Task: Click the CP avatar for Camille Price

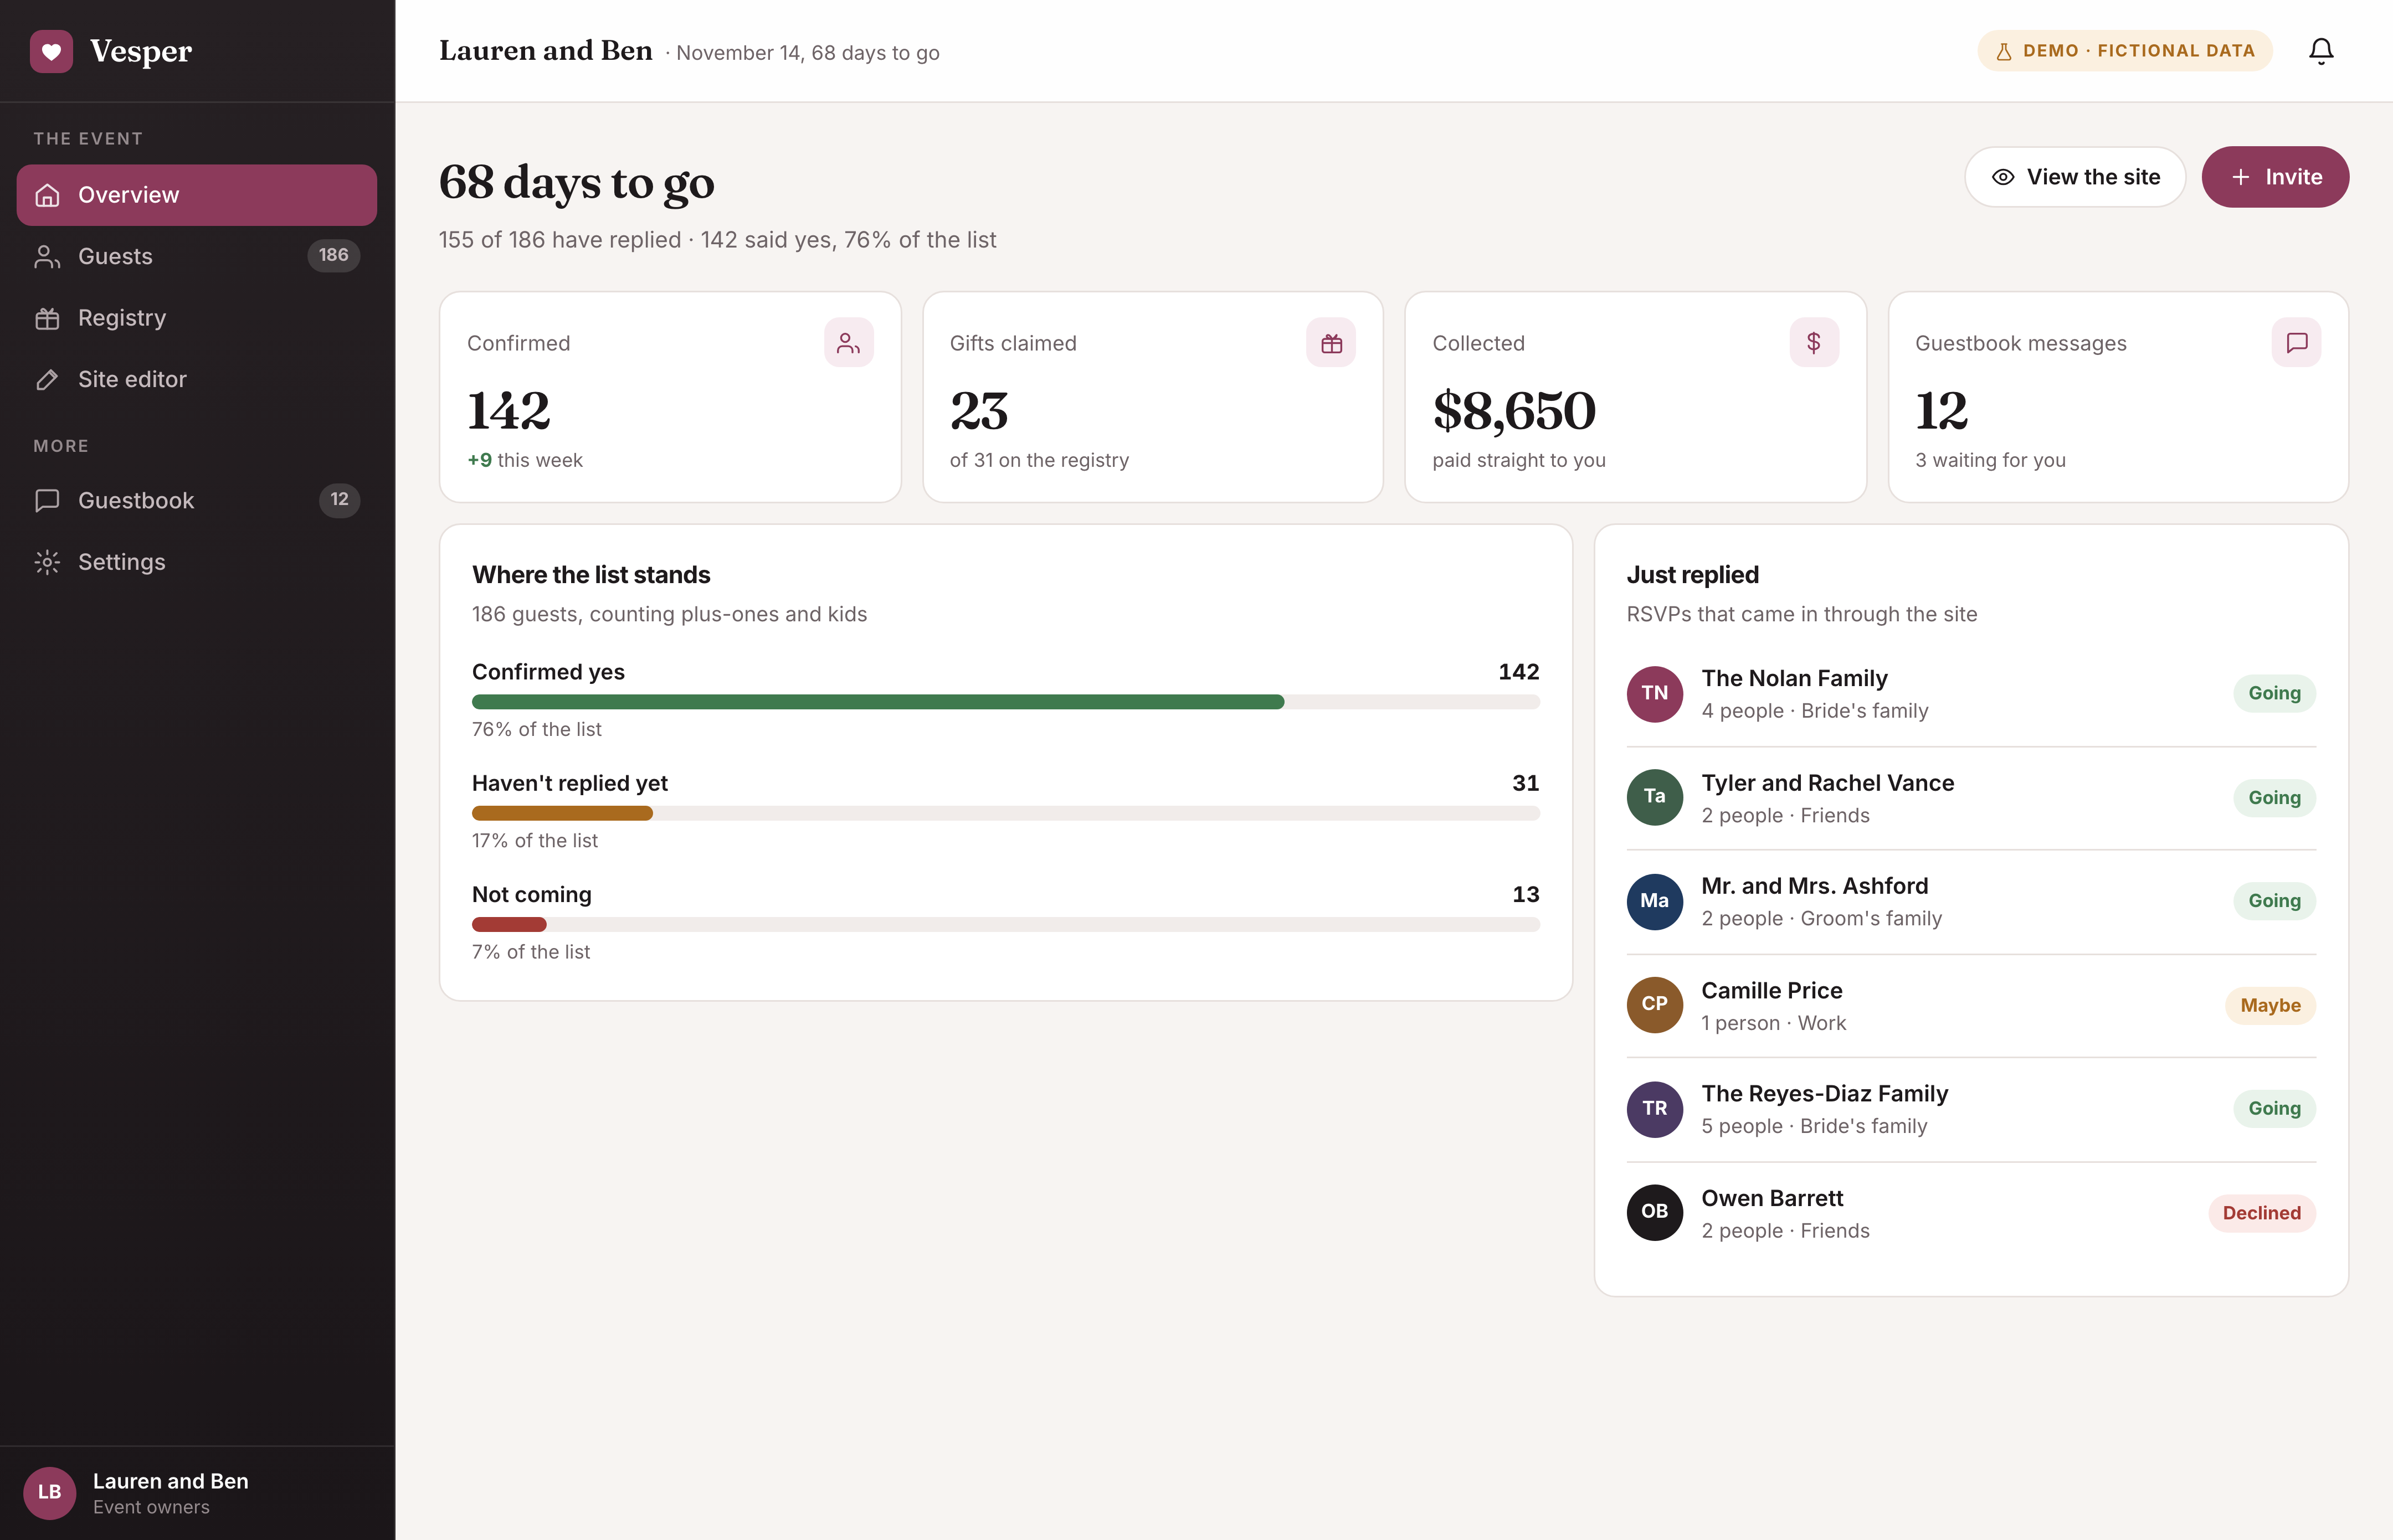Action: (x=1654, y=1004)
